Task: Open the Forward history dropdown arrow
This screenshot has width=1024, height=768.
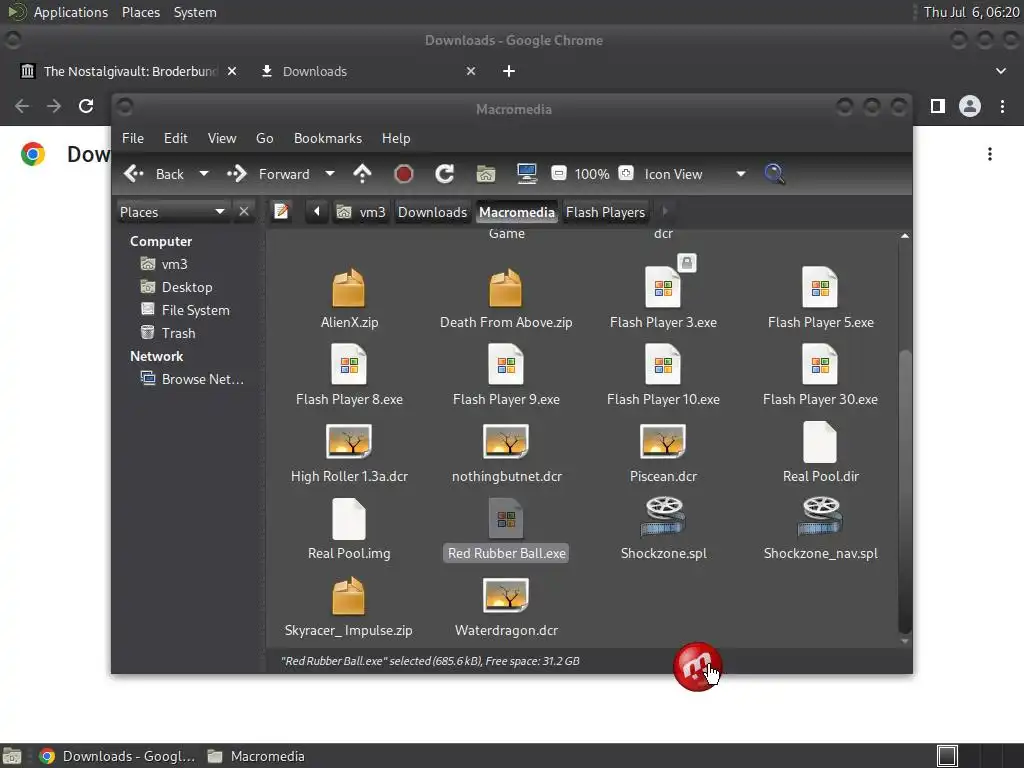Action: (x=330, y=174)
